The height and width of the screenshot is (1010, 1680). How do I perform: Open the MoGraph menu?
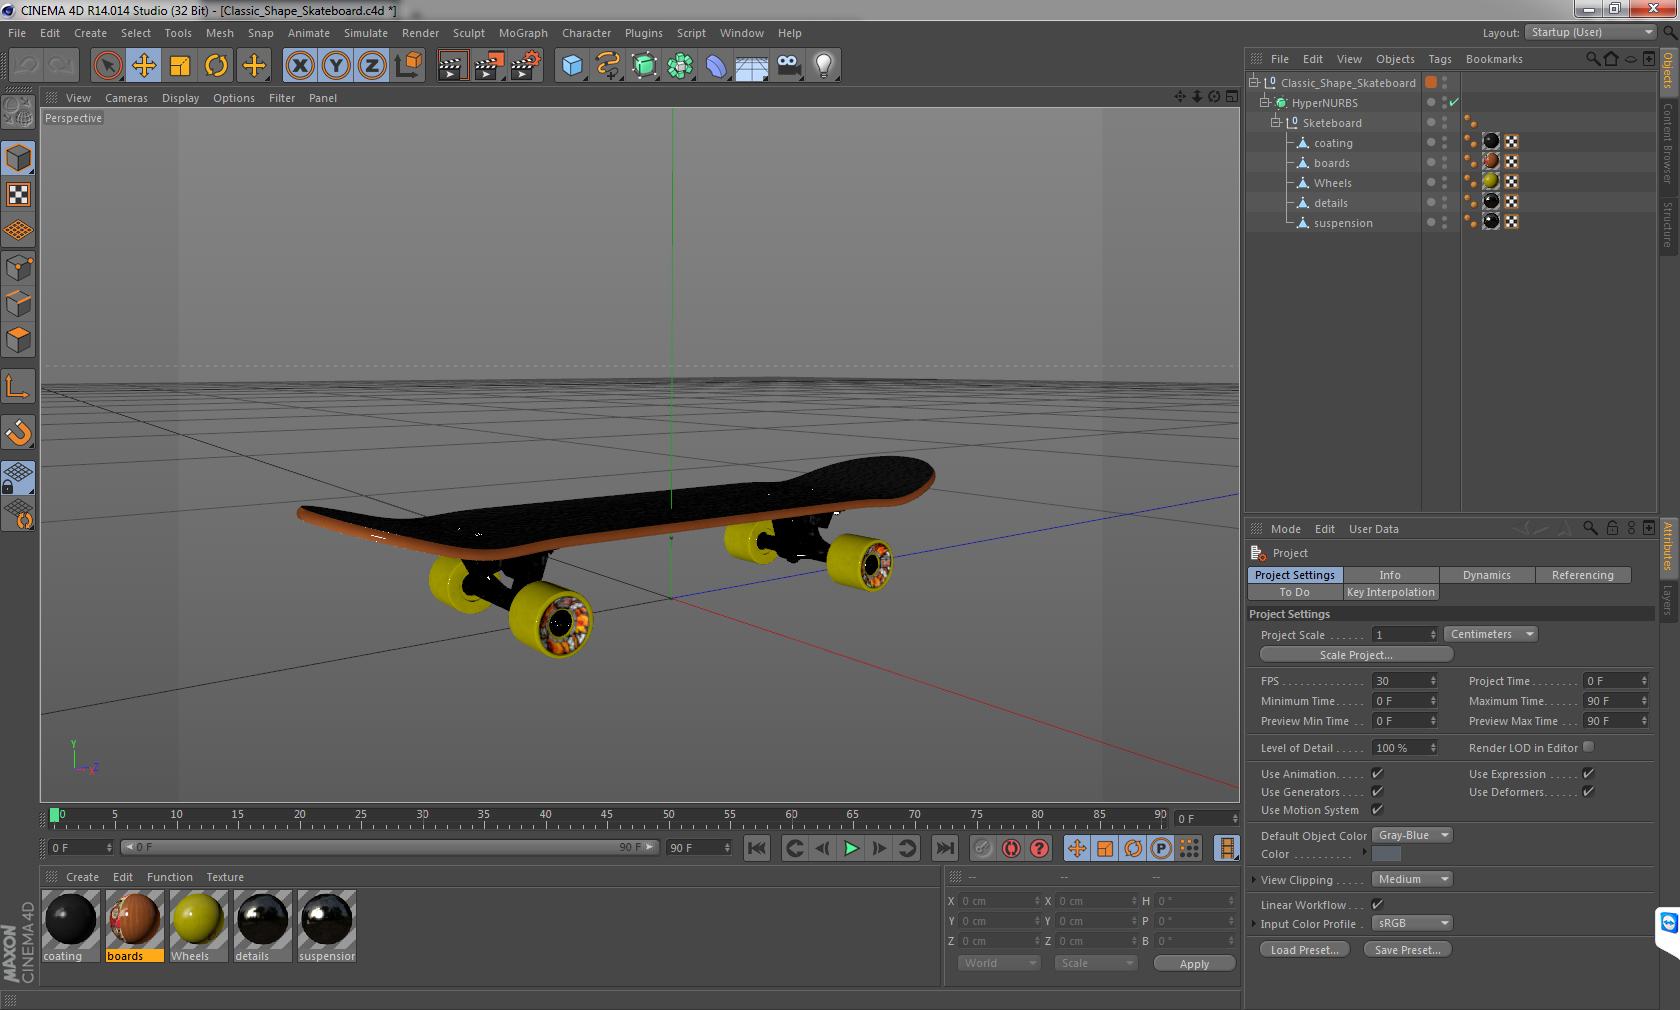pyautogui.click(x=523, y=33)
